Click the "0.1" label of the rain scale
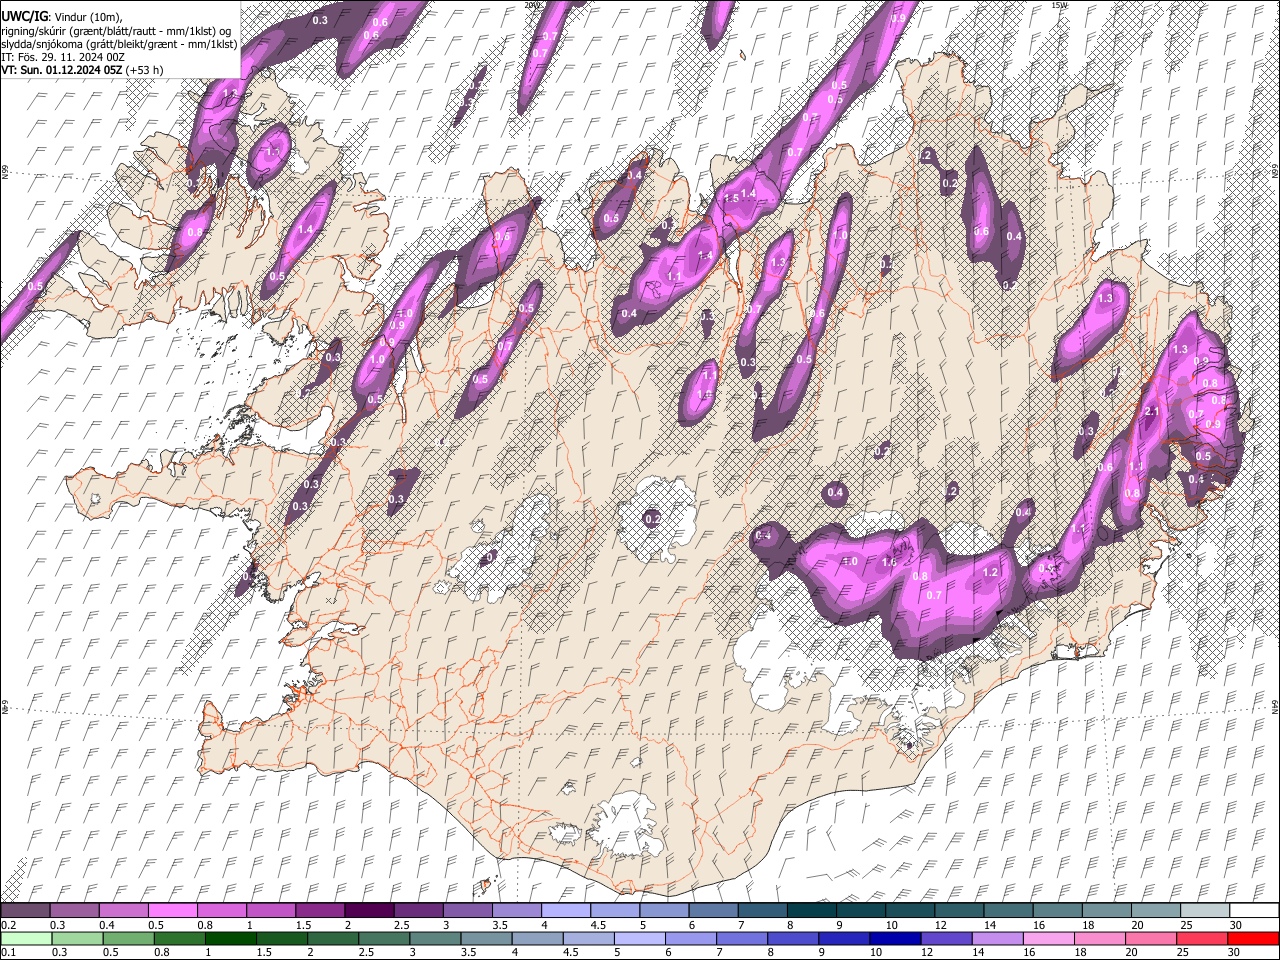This screenshot has height=960, width=1280. (9, 952)
